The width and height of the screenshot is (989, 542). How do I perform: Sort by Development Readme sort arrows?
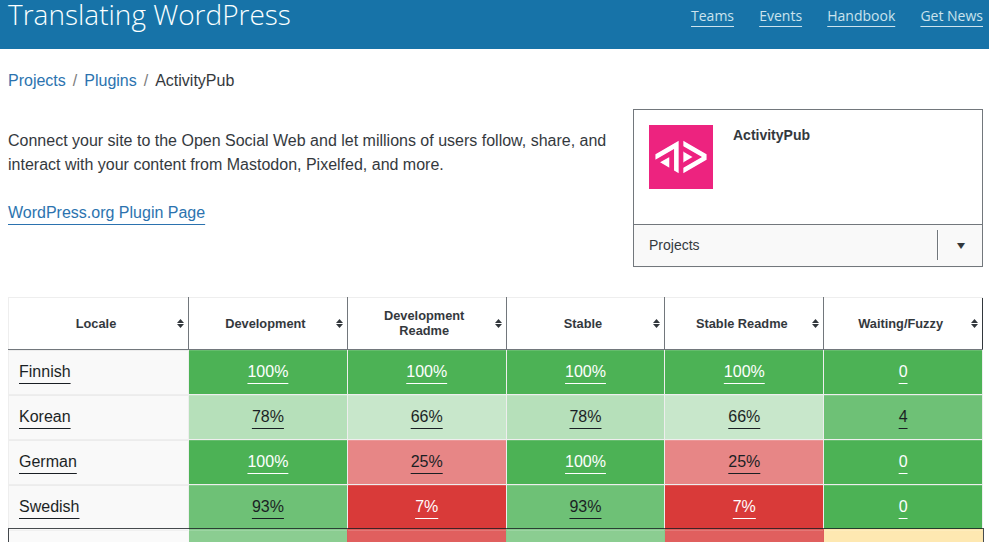click(x=498, y=324)
